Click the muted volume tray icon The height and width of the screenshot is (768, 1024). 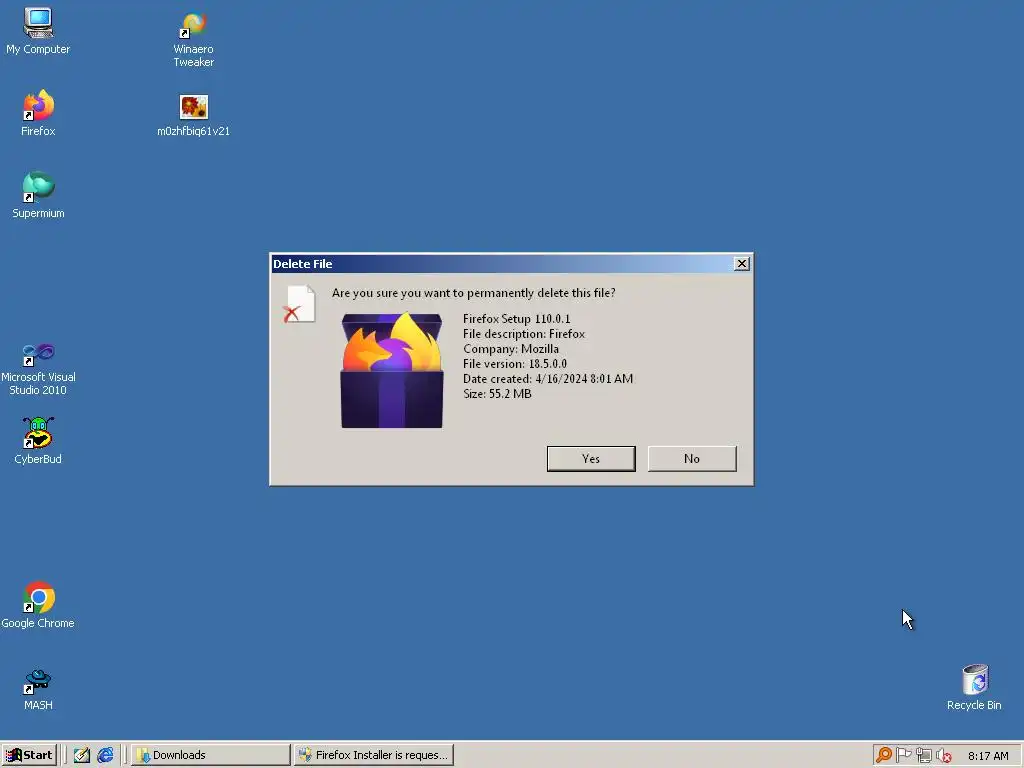[944, 755]
